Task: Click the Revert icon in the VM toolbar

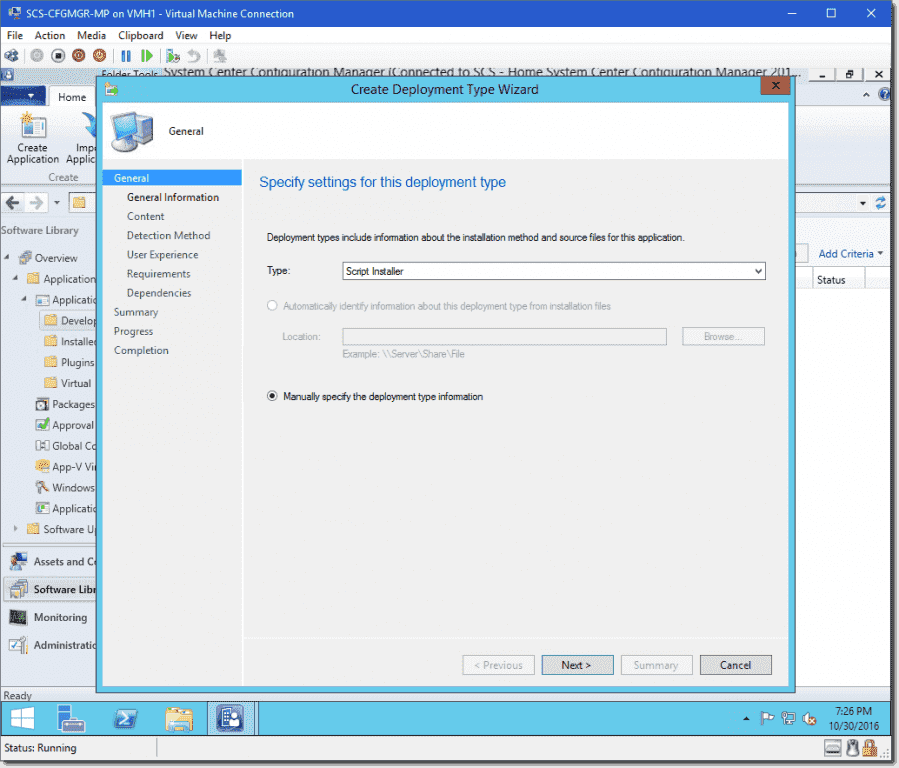Action: point(192,55)
